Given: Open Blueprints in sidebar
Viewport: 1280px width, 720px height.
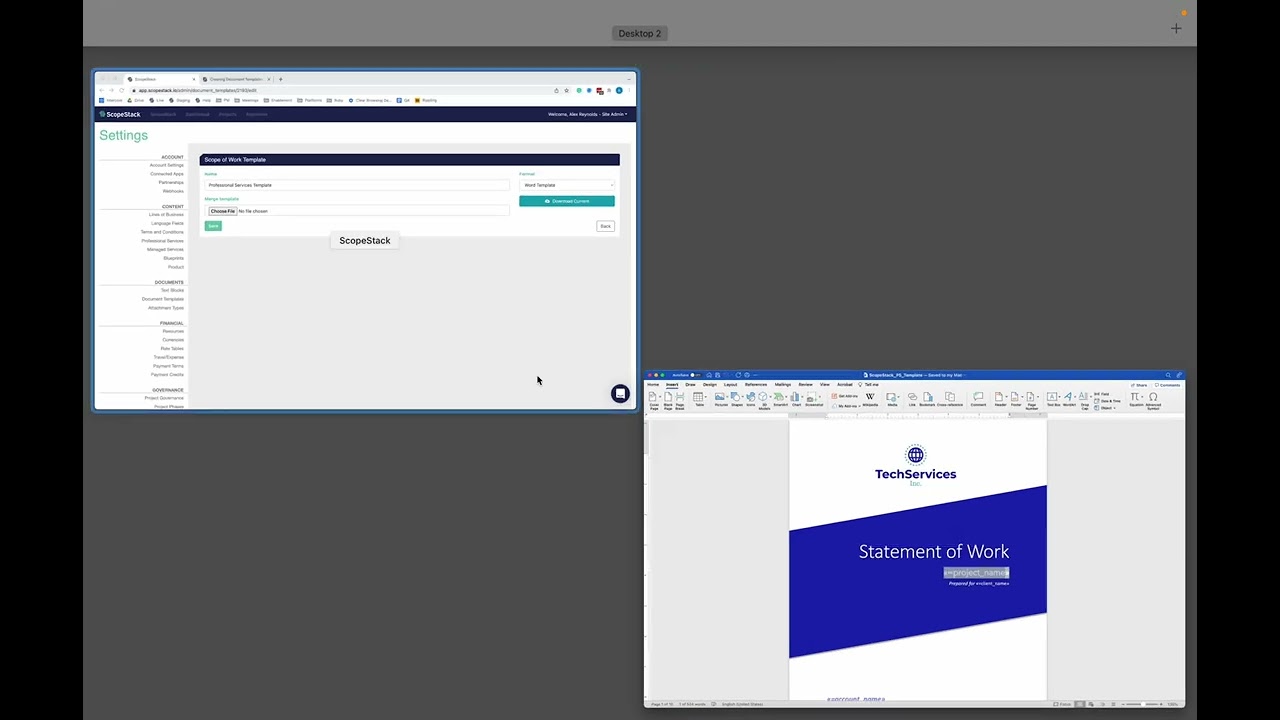Looking at the screenshot, I should [x=173, y=258].
